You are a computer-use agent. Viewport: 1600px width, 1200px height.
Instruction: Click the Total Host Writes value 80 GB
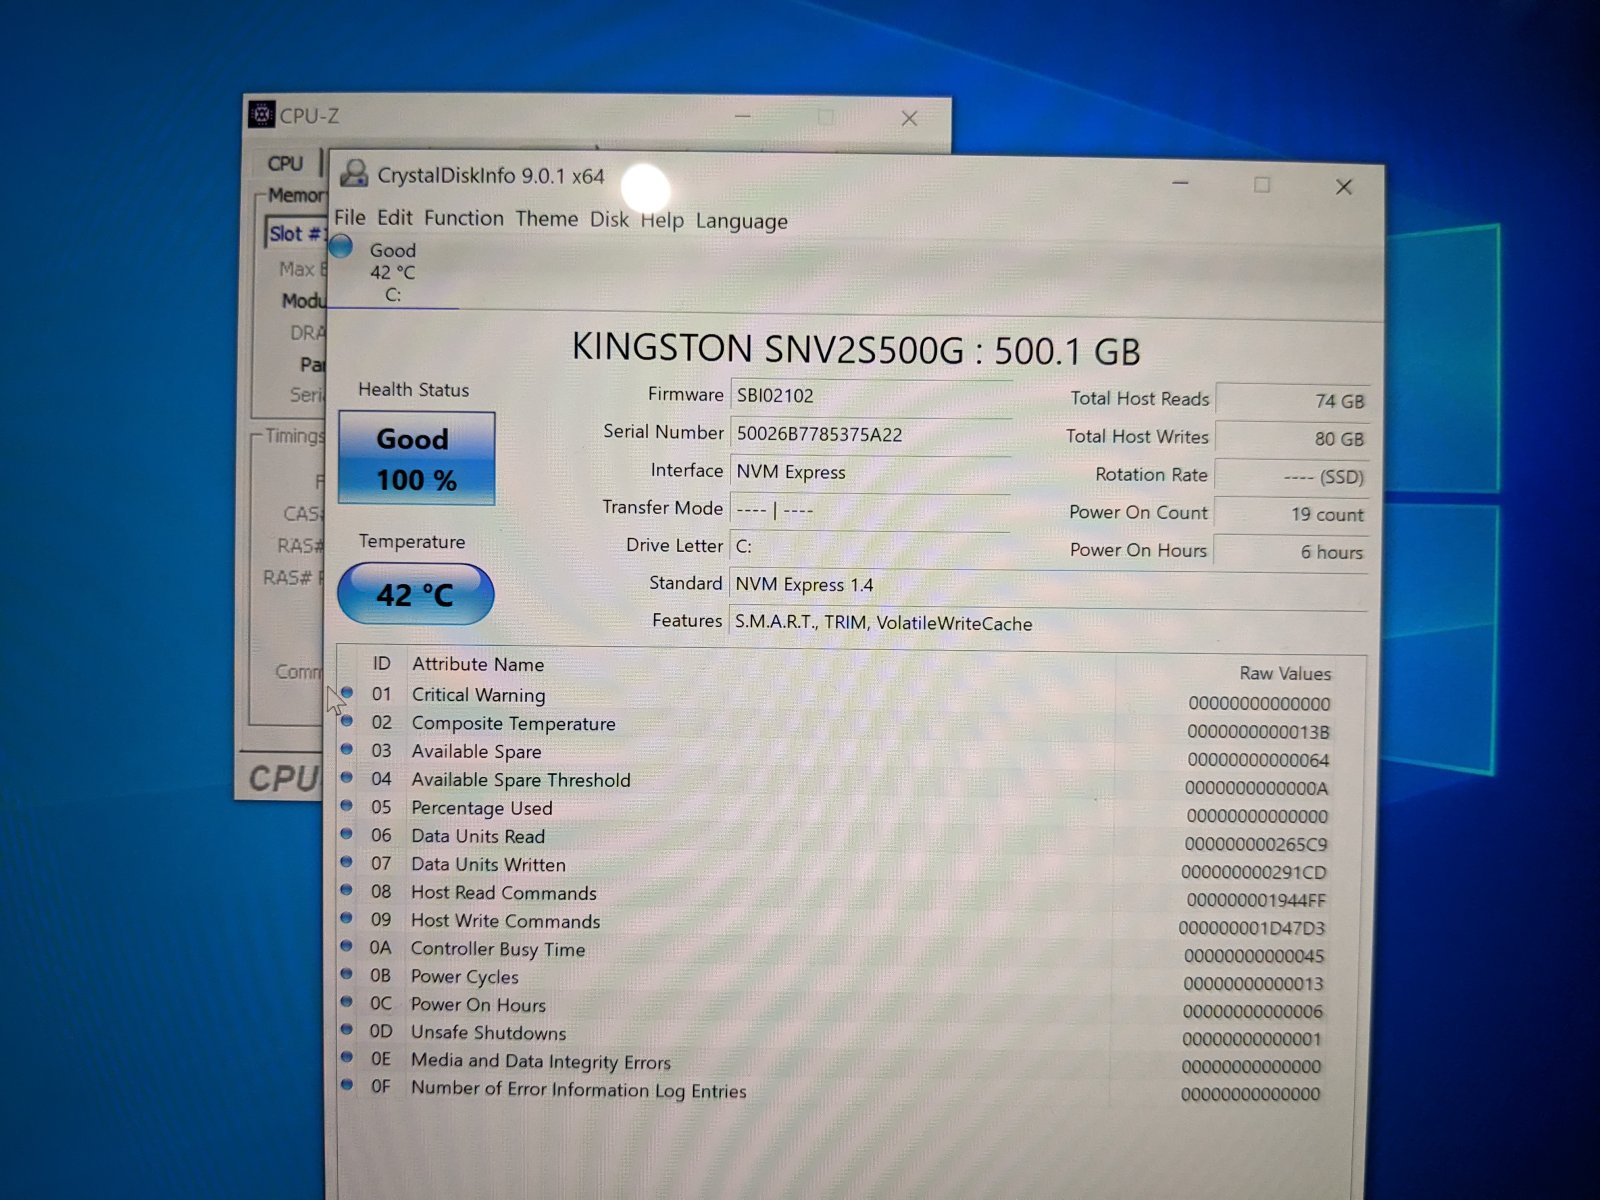[x=1292, y=438]
